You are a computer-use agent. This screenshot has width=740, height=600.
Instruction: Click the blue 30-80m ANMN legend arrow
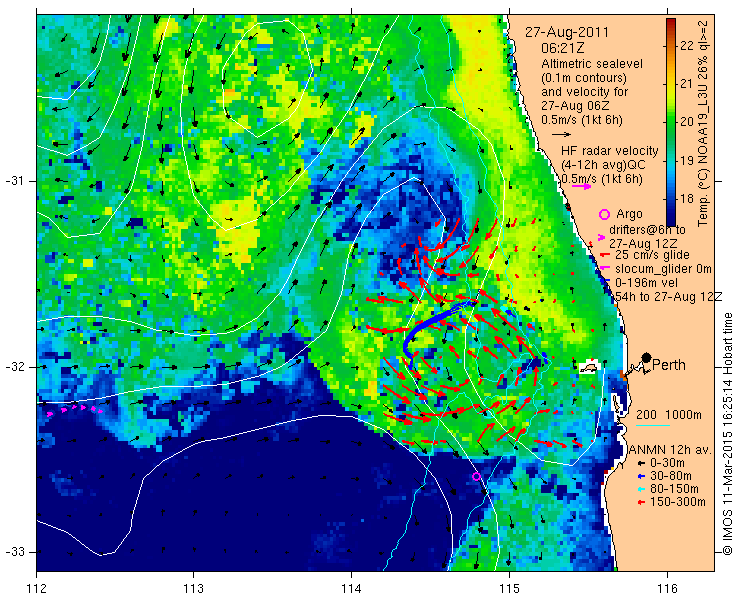point(641,476)
